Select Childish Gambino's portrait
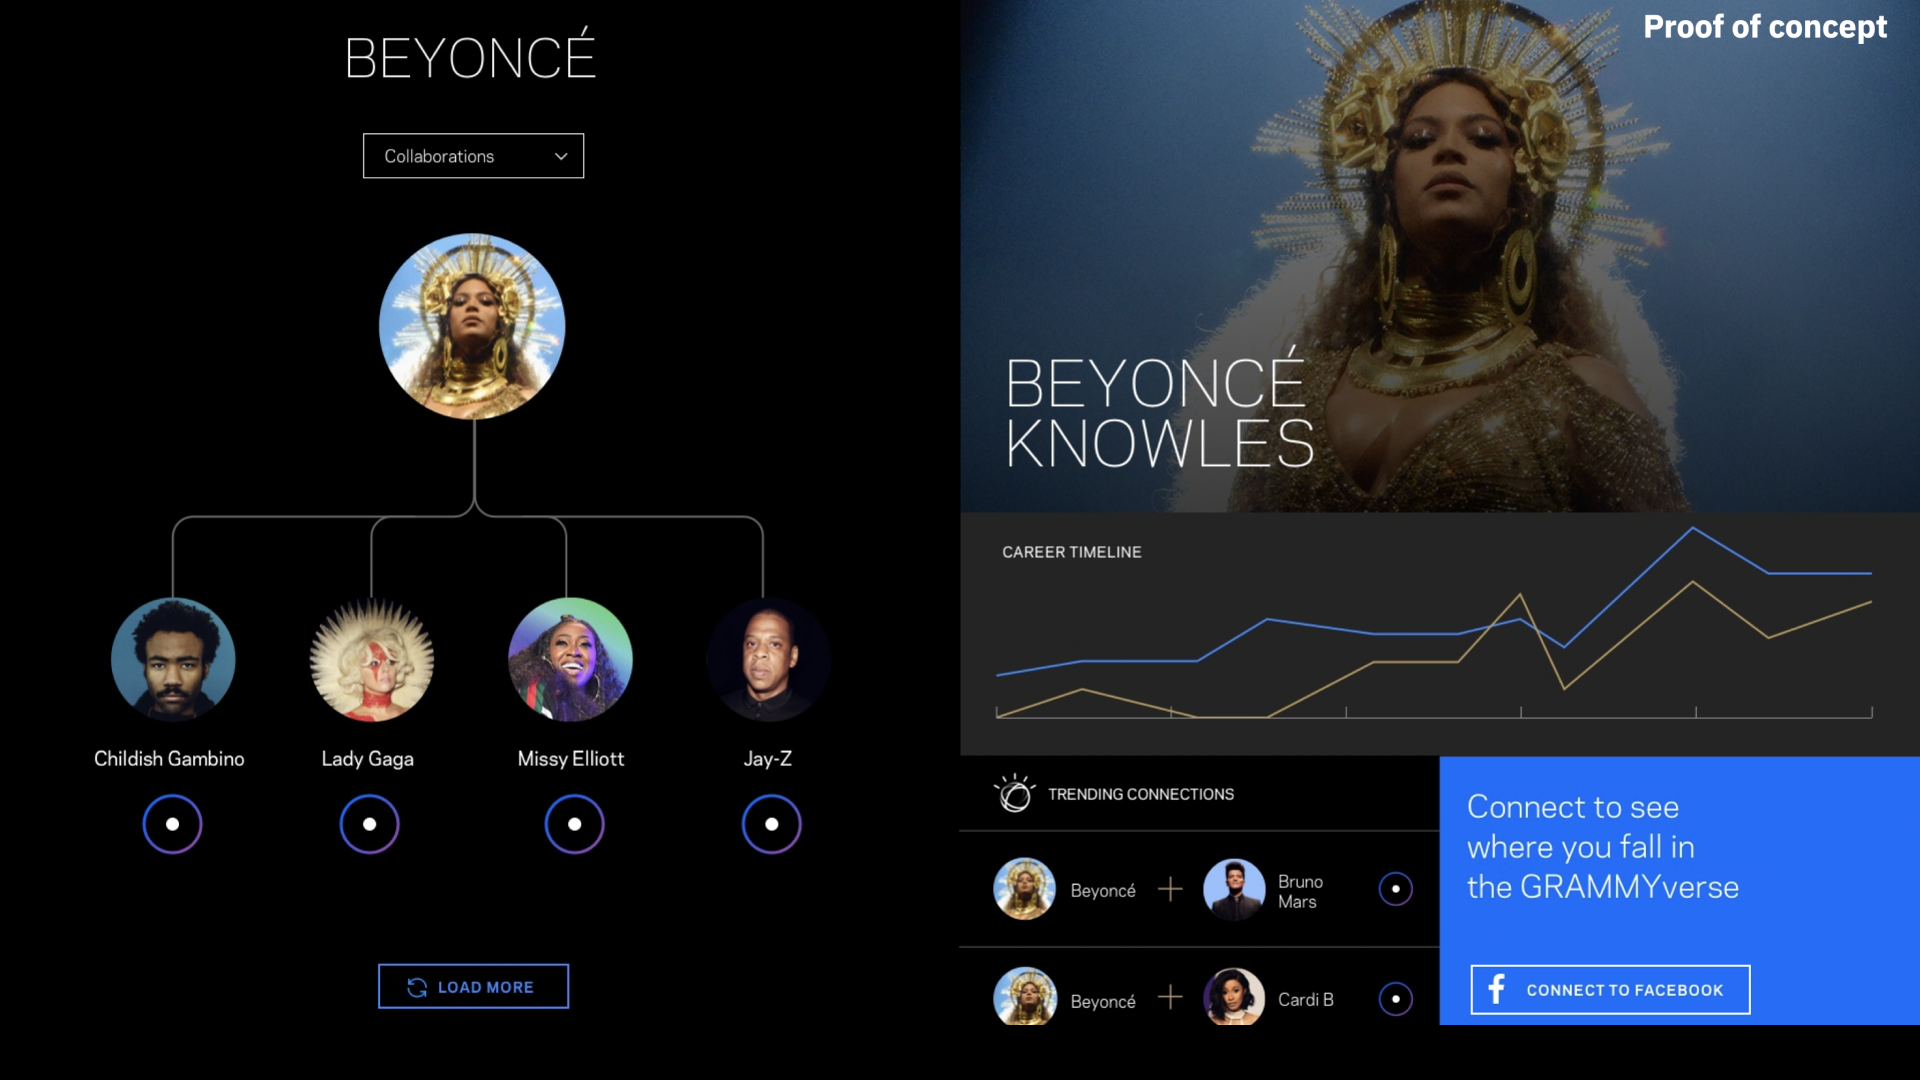 (173, 660)
